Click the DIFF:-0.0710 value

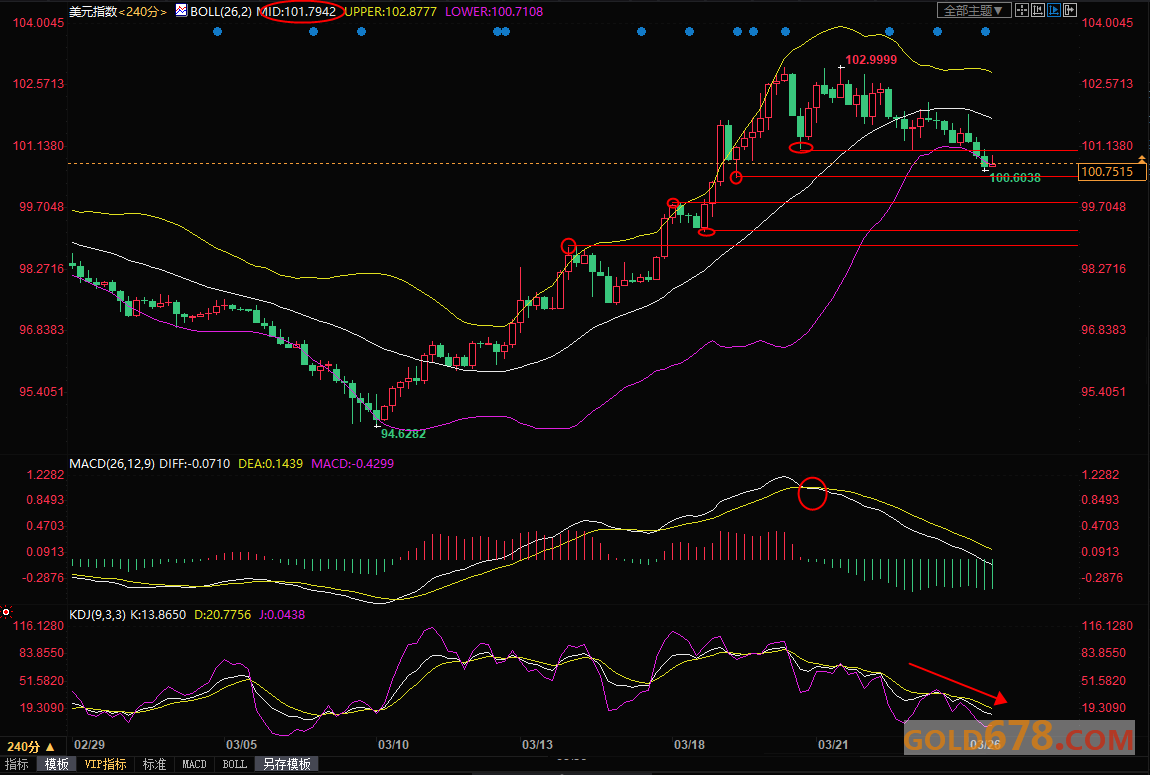point(194,463)
